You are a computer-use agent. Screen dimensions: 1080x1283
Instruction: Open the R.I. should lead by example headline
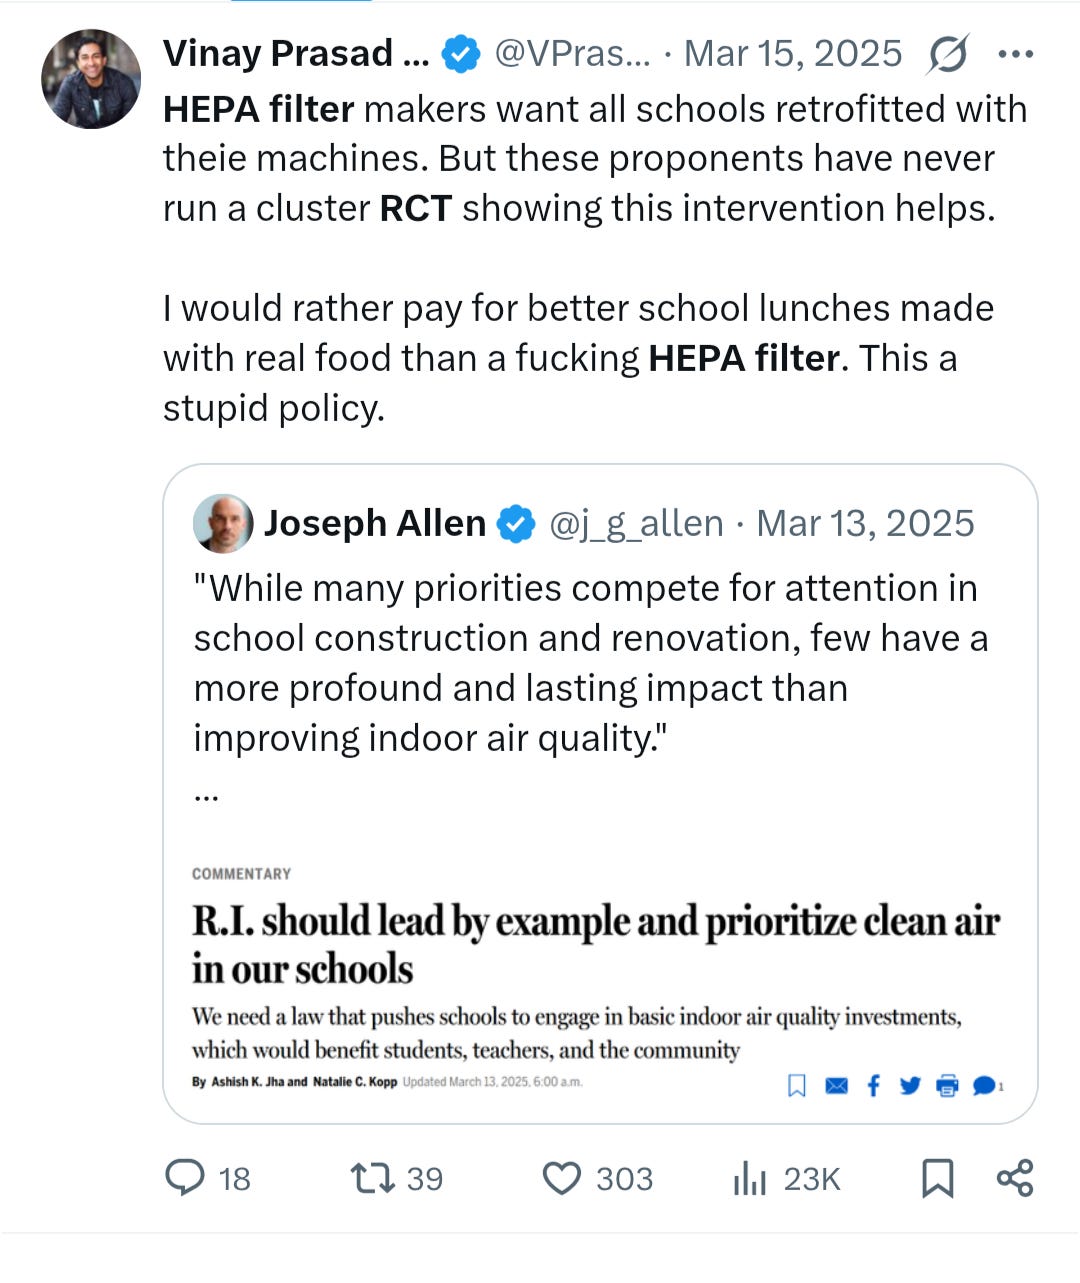coord(596,944)
